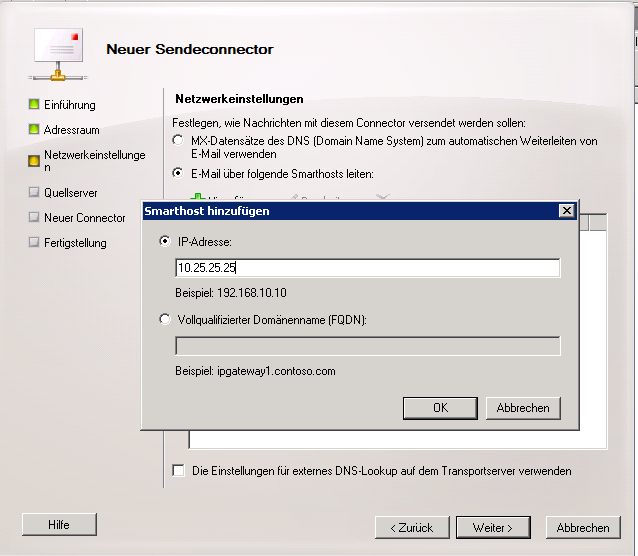Click the disabled FQDN text field

[367, 346]
